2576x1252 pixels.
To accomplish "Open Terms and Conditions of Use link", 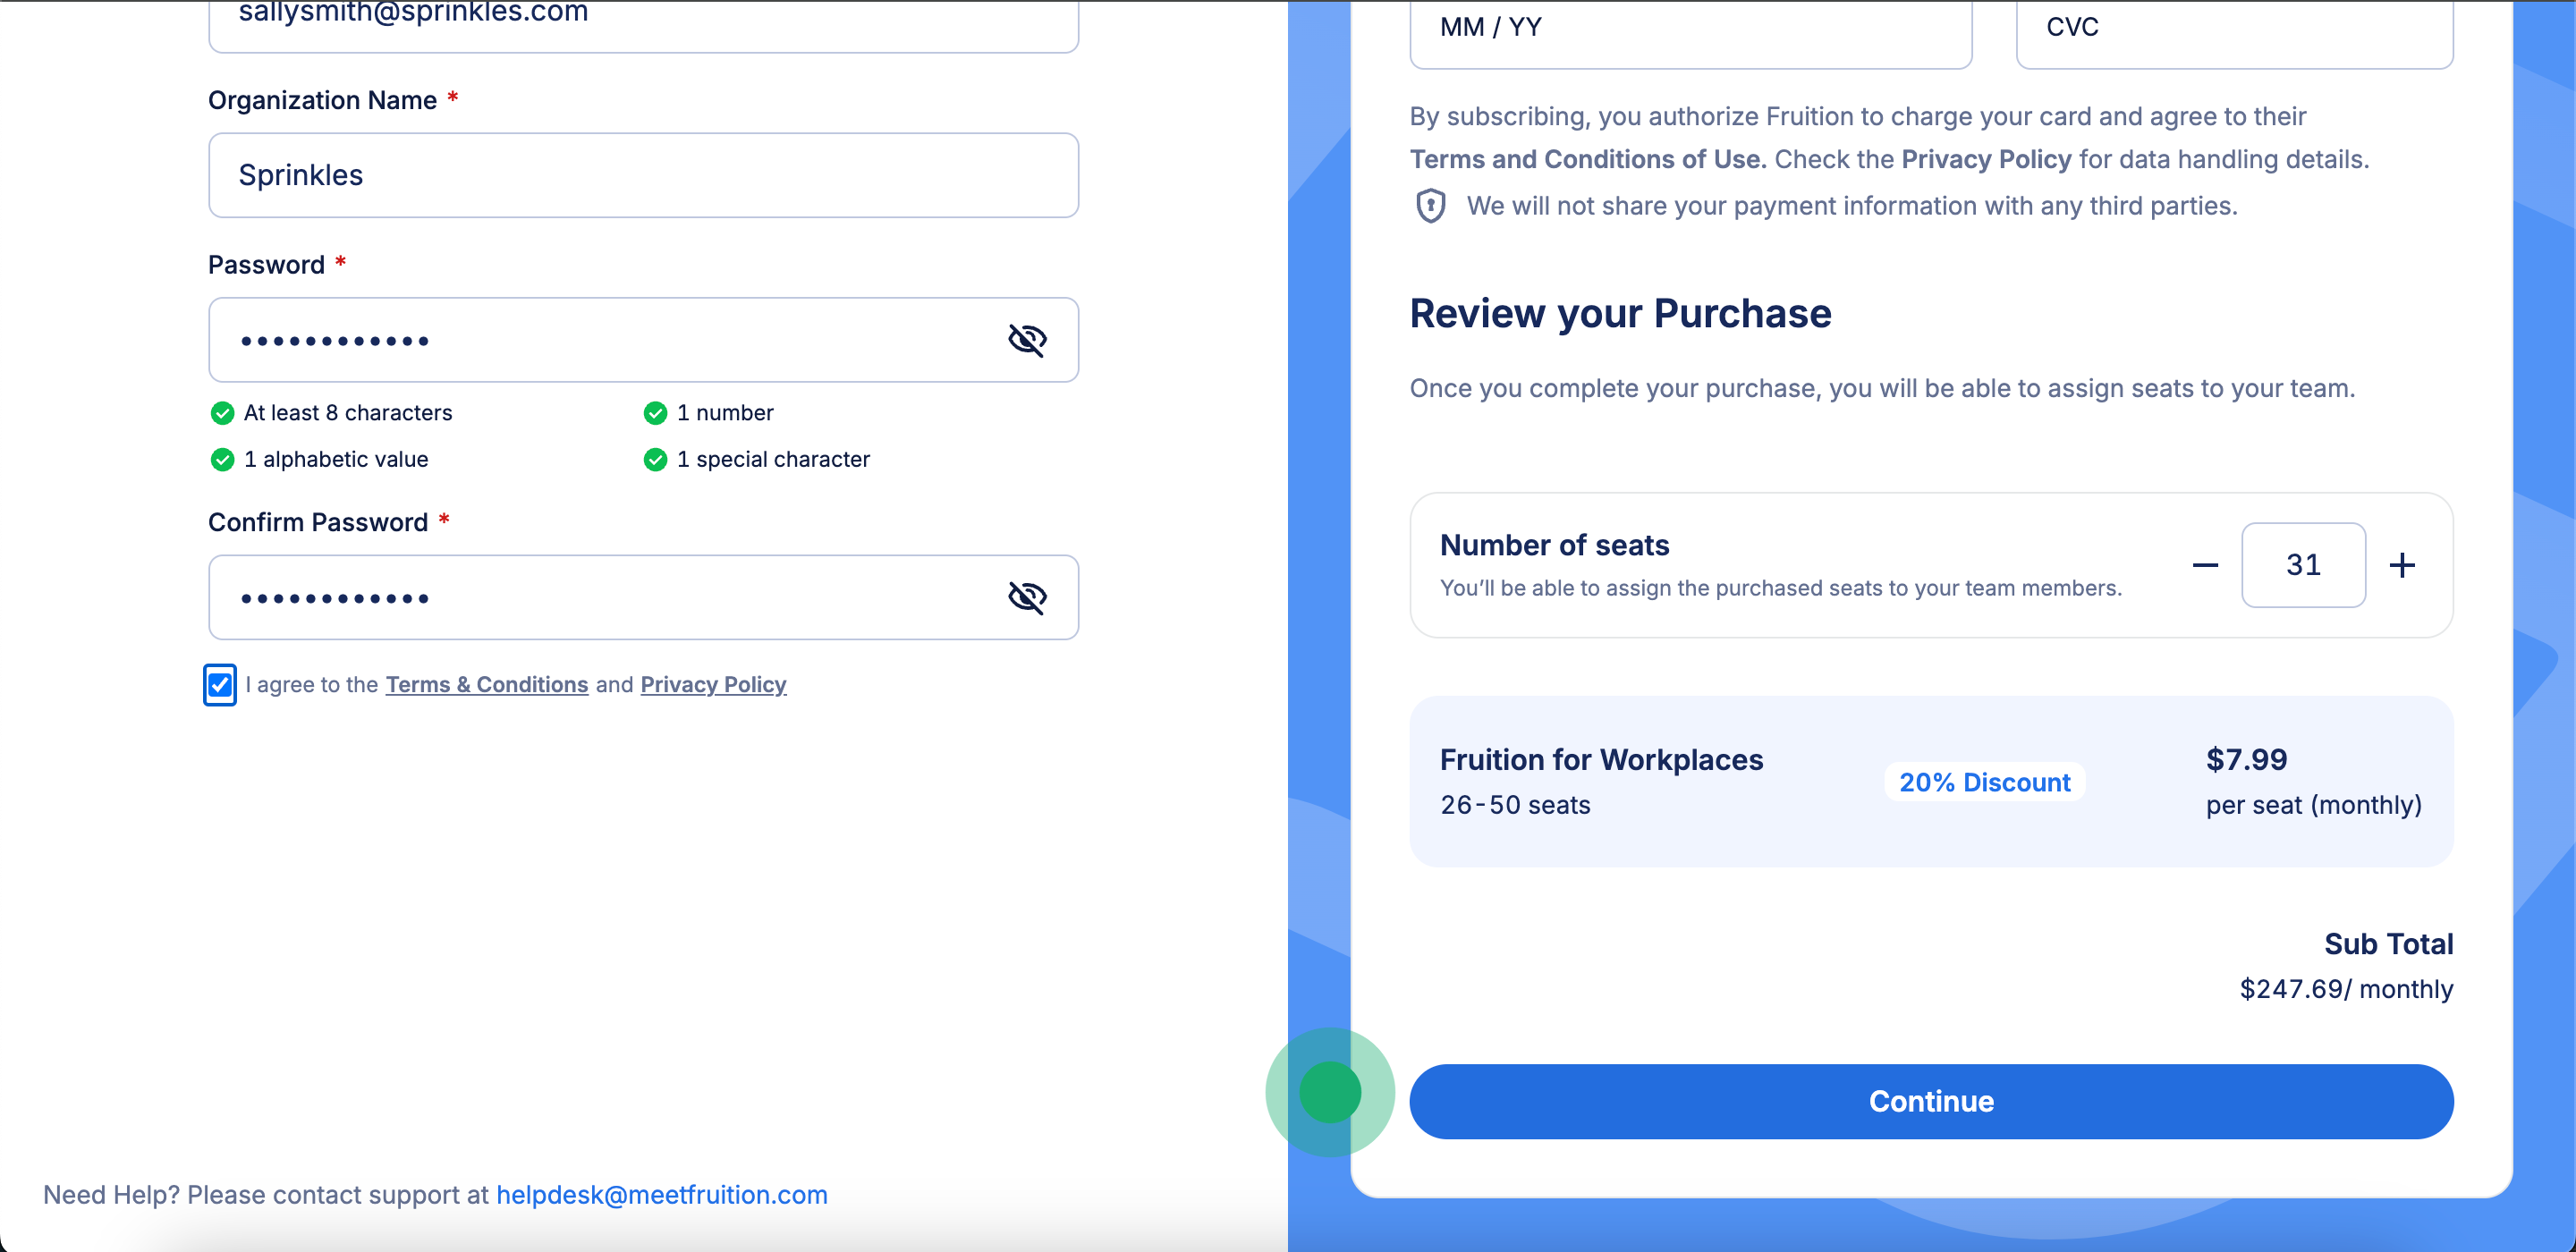I will coord(1587,160).
